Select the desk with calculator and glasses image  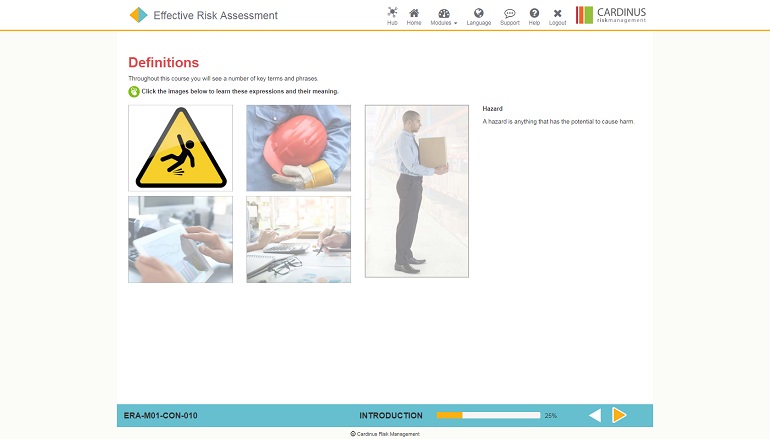[299, 240]
